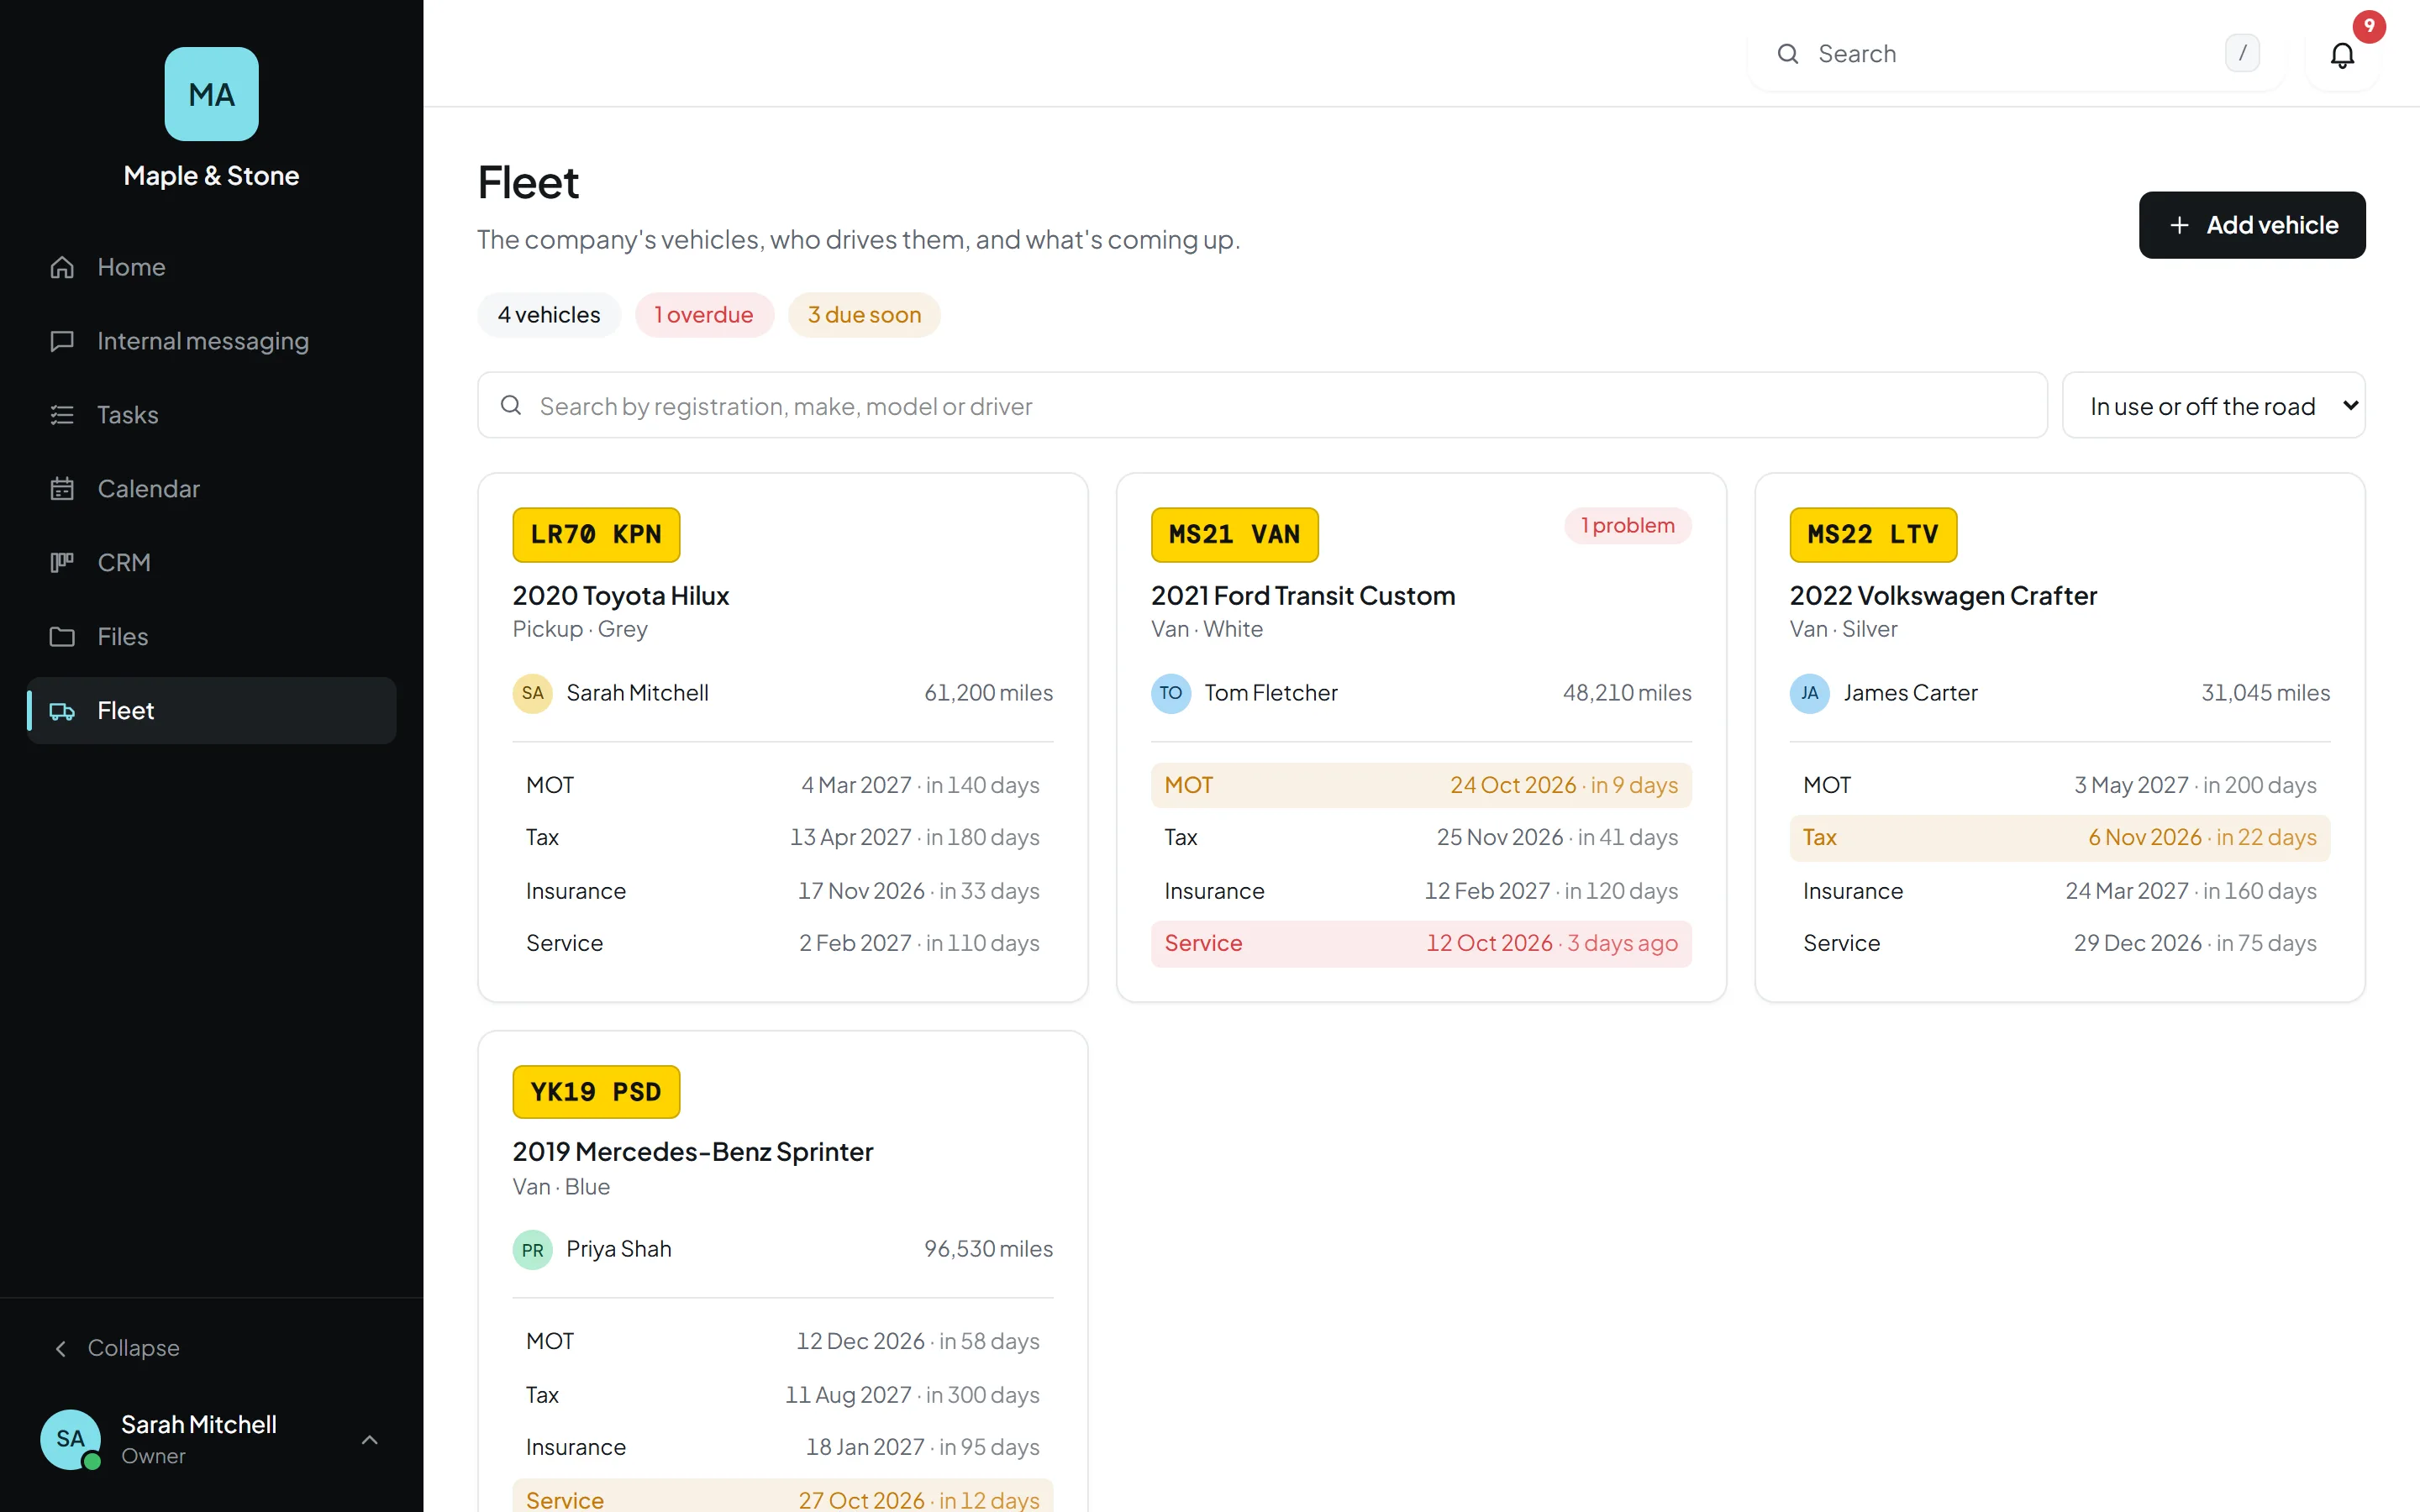Open the Tasks section
The image size is (2420, 1512).
tap(211, 415)
